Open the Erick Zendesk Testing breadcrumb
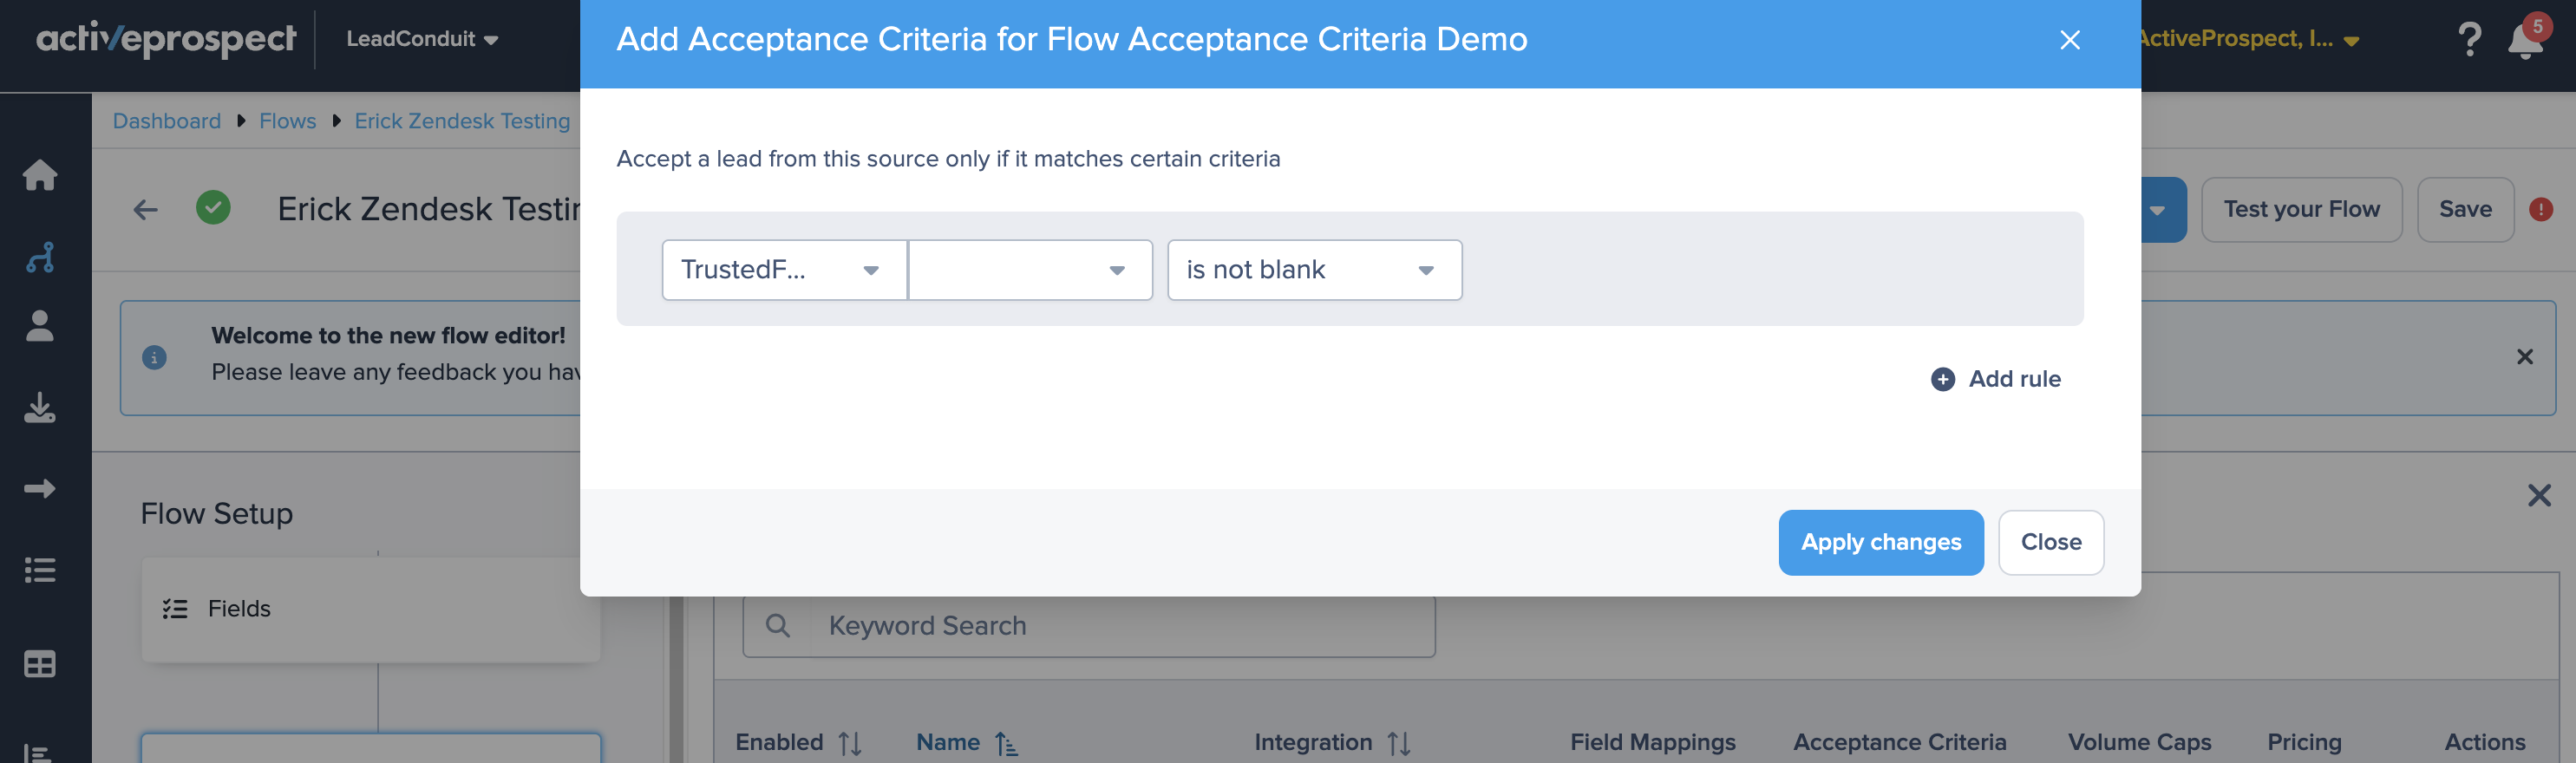Viewport: 2576px width, 763px height. pos(462,121)
